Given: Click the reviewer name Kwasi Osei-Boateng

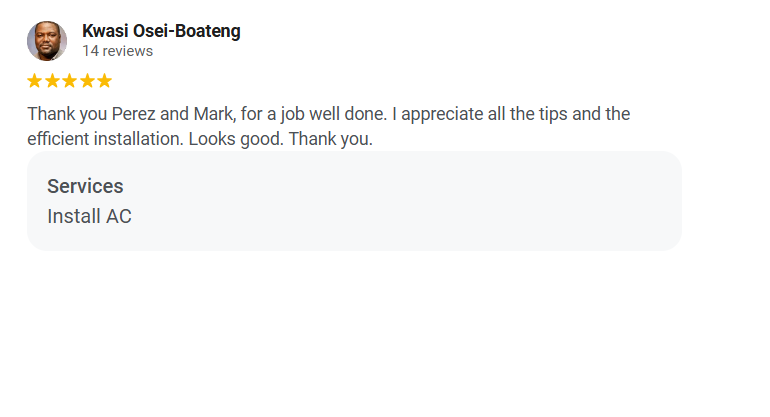Looking at the screenshot, I should (161, 31).
